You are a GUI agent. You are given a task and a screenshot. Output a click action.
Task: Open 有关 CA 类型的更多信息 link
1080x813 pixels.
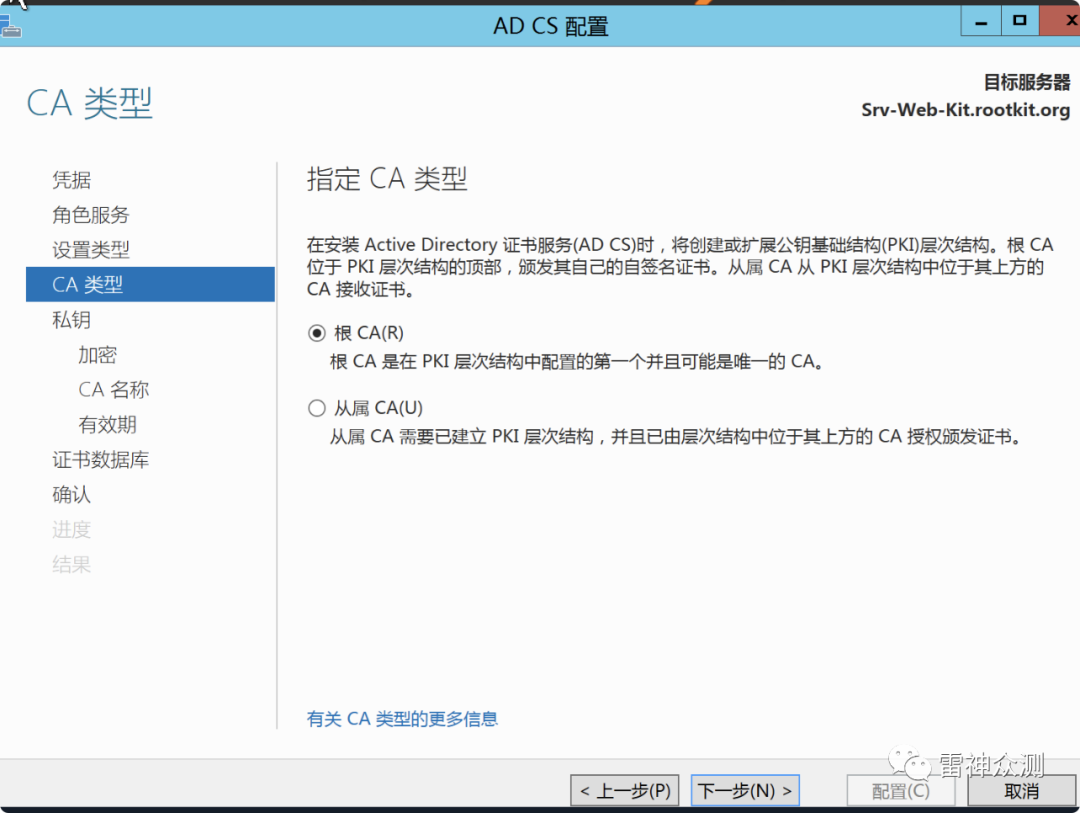(x=402, y=719)
